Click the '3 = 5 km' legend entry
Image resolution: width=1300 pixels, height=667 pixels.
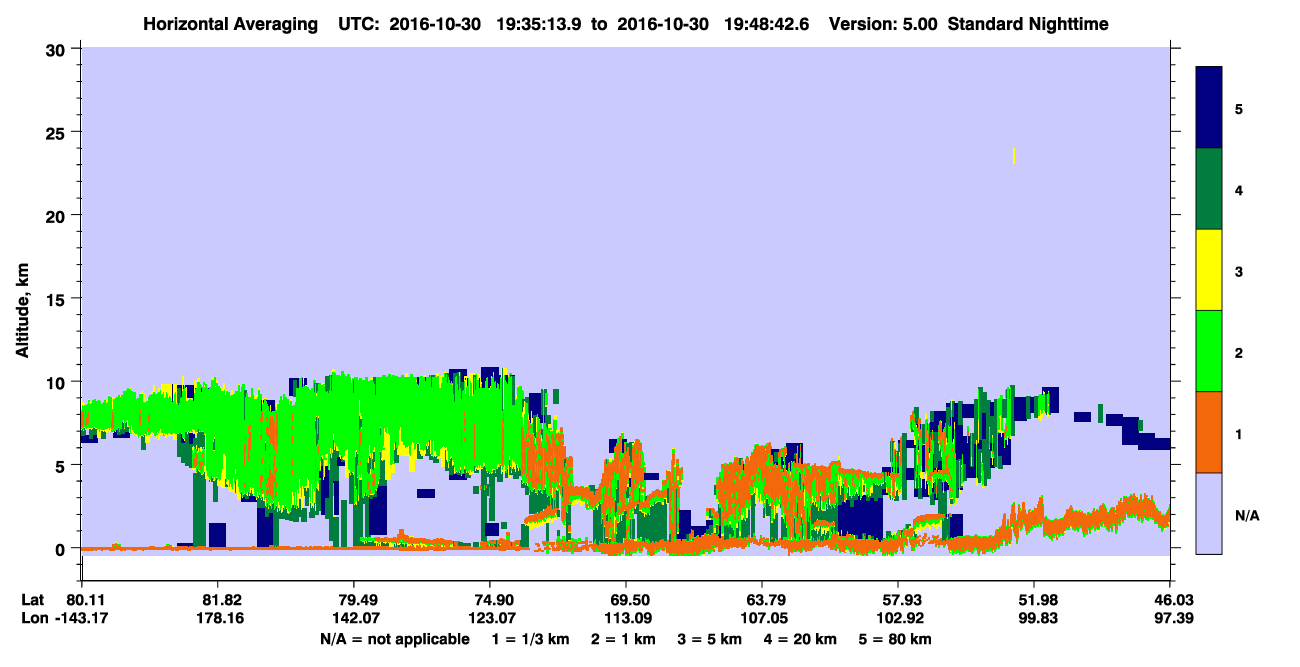(x=709, y=639)
